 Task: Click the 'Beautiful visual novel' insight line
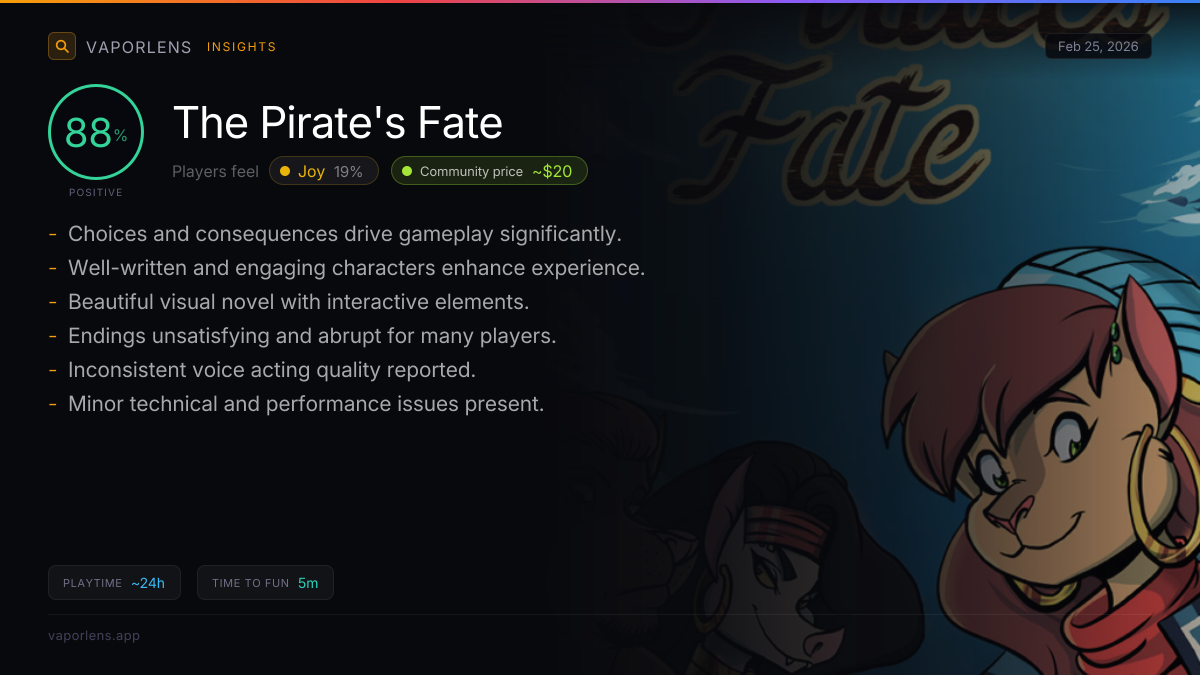click(x=298, y=302)
